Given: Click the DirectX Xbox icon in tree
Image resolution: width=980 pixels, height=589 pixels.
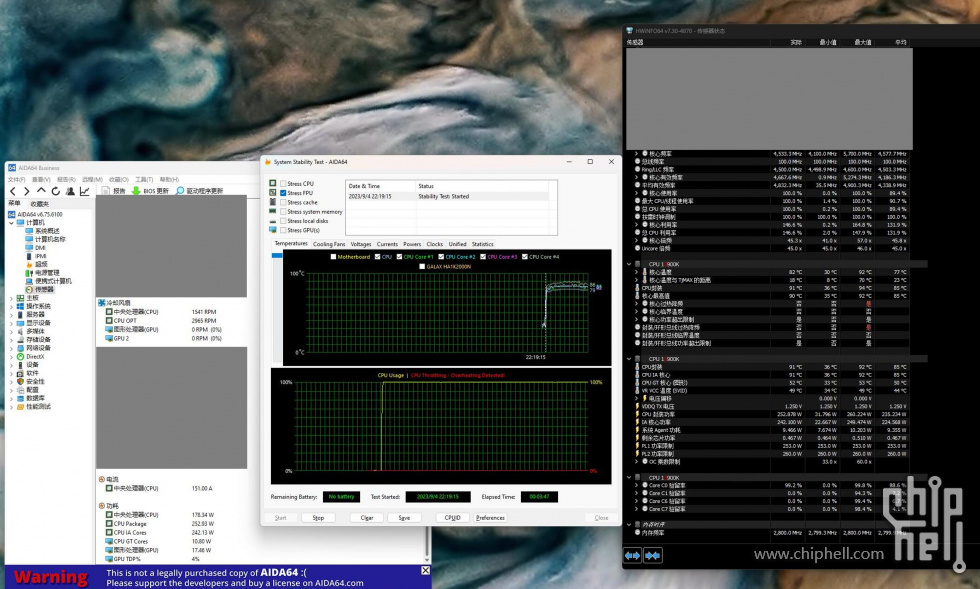Looking at the screenshot, I should [20, 356].
